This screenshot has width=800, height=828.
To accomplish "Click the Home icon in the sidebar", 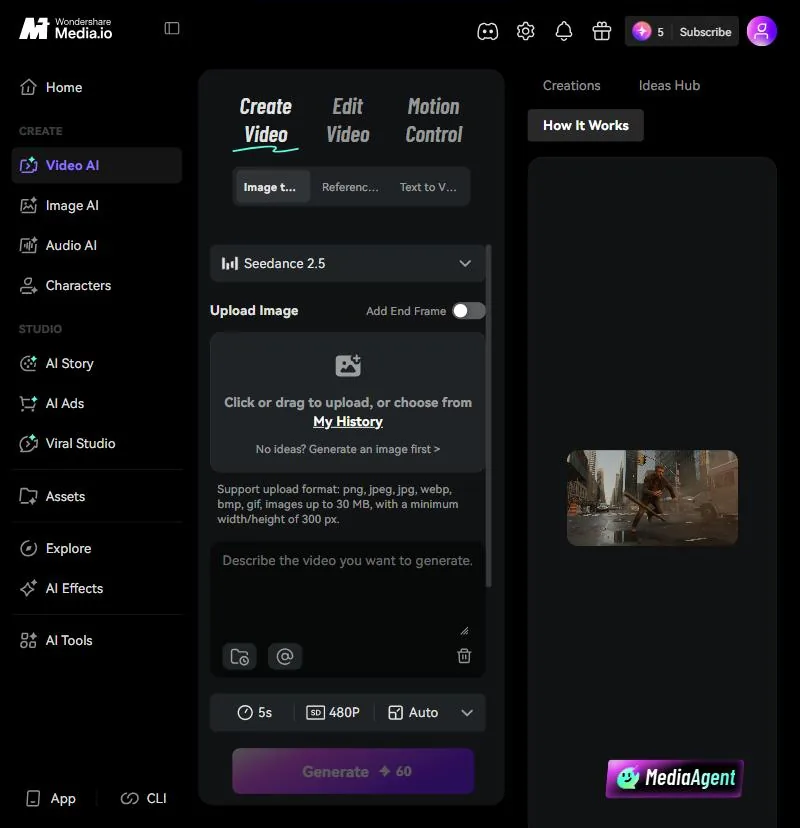I will (29, 87).
